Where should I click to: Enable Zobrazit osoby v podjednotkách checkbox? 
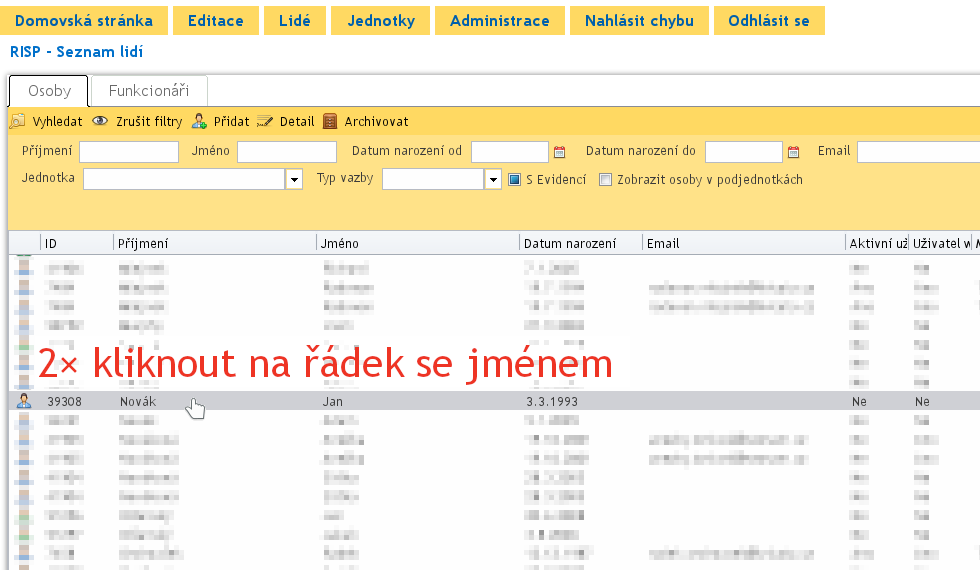click(605, 180)
